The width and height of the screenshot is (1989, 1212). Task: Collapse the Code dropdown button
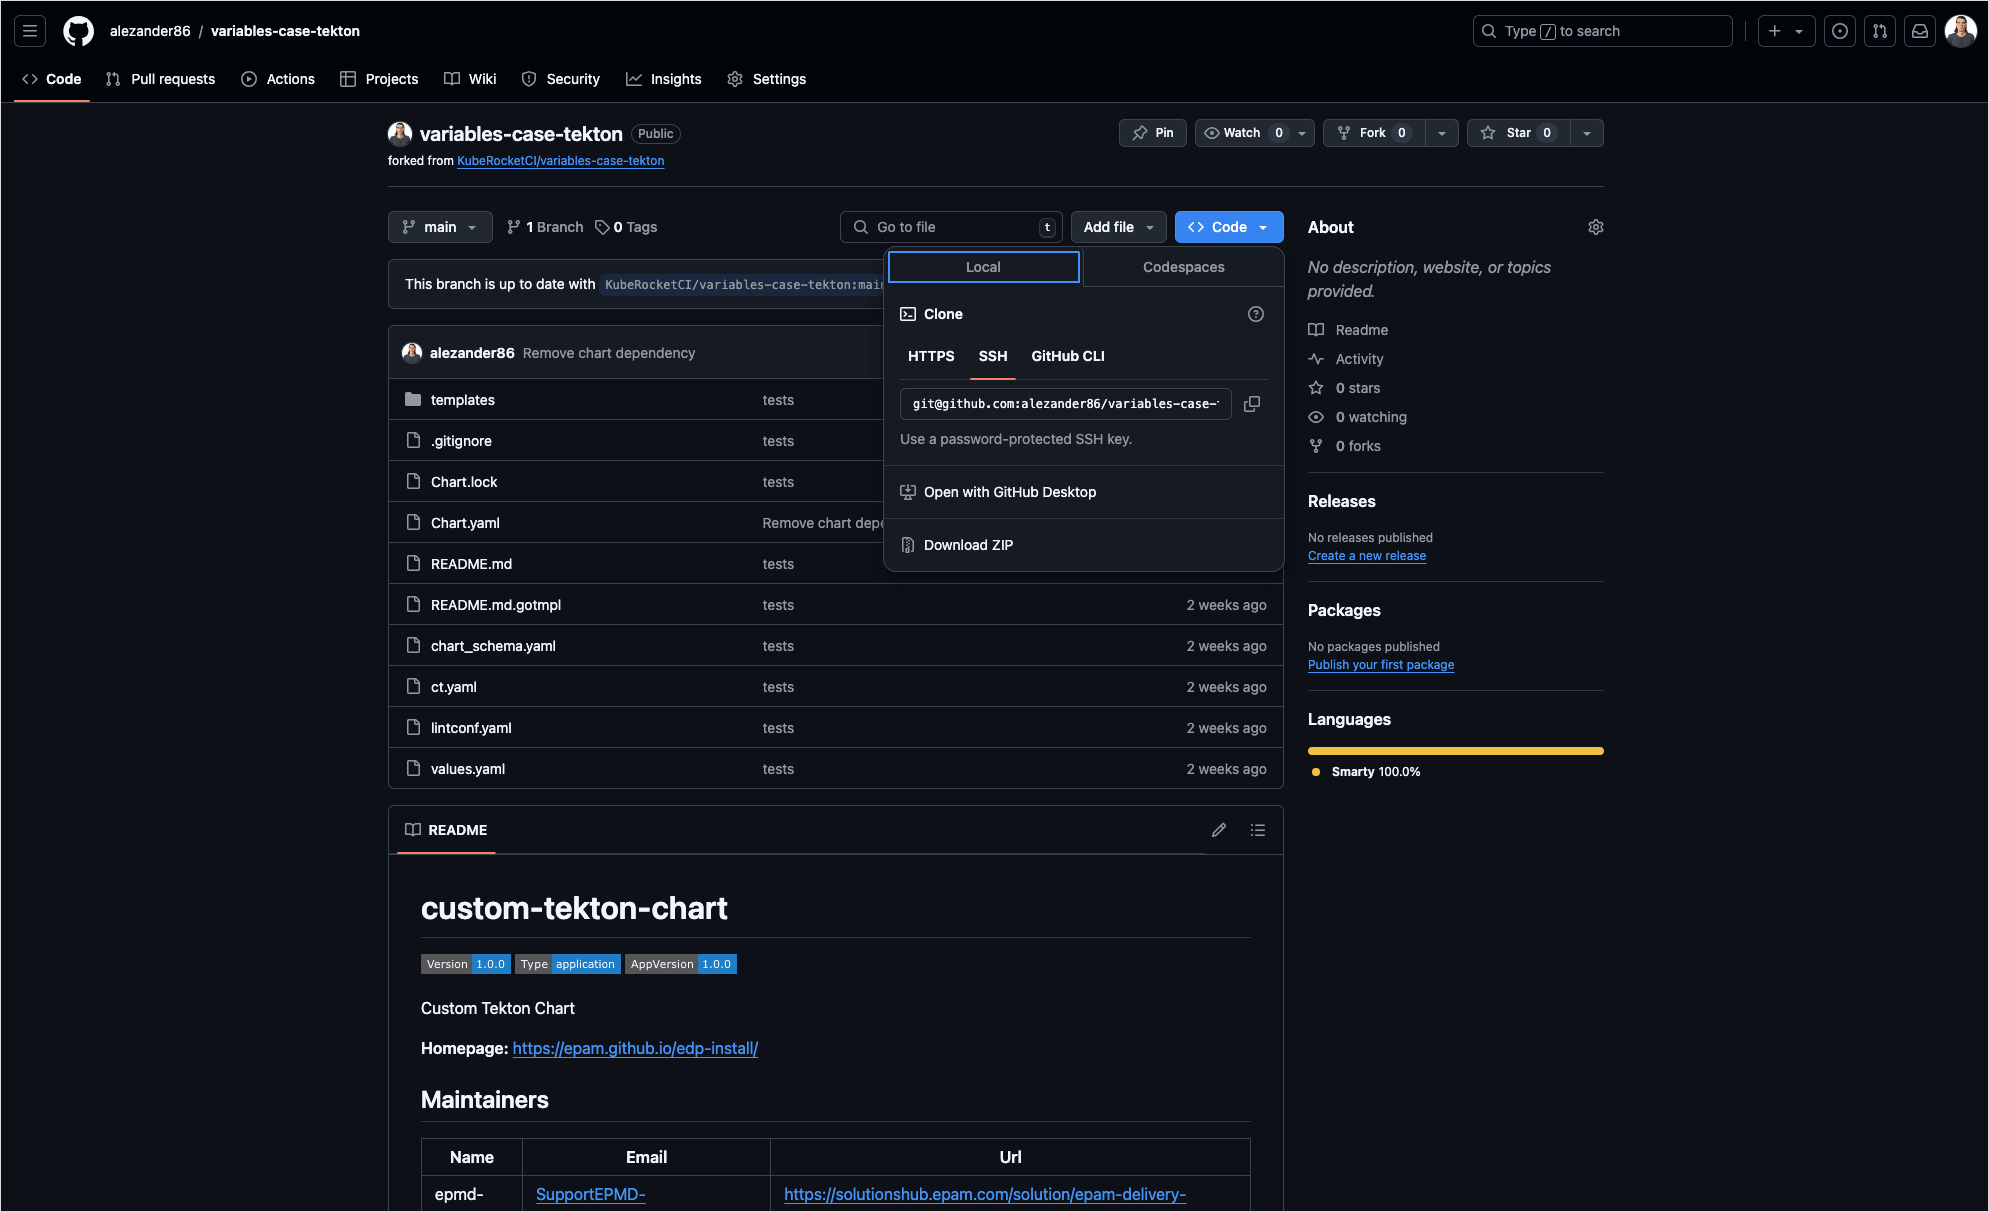(x=1229, y=227)
